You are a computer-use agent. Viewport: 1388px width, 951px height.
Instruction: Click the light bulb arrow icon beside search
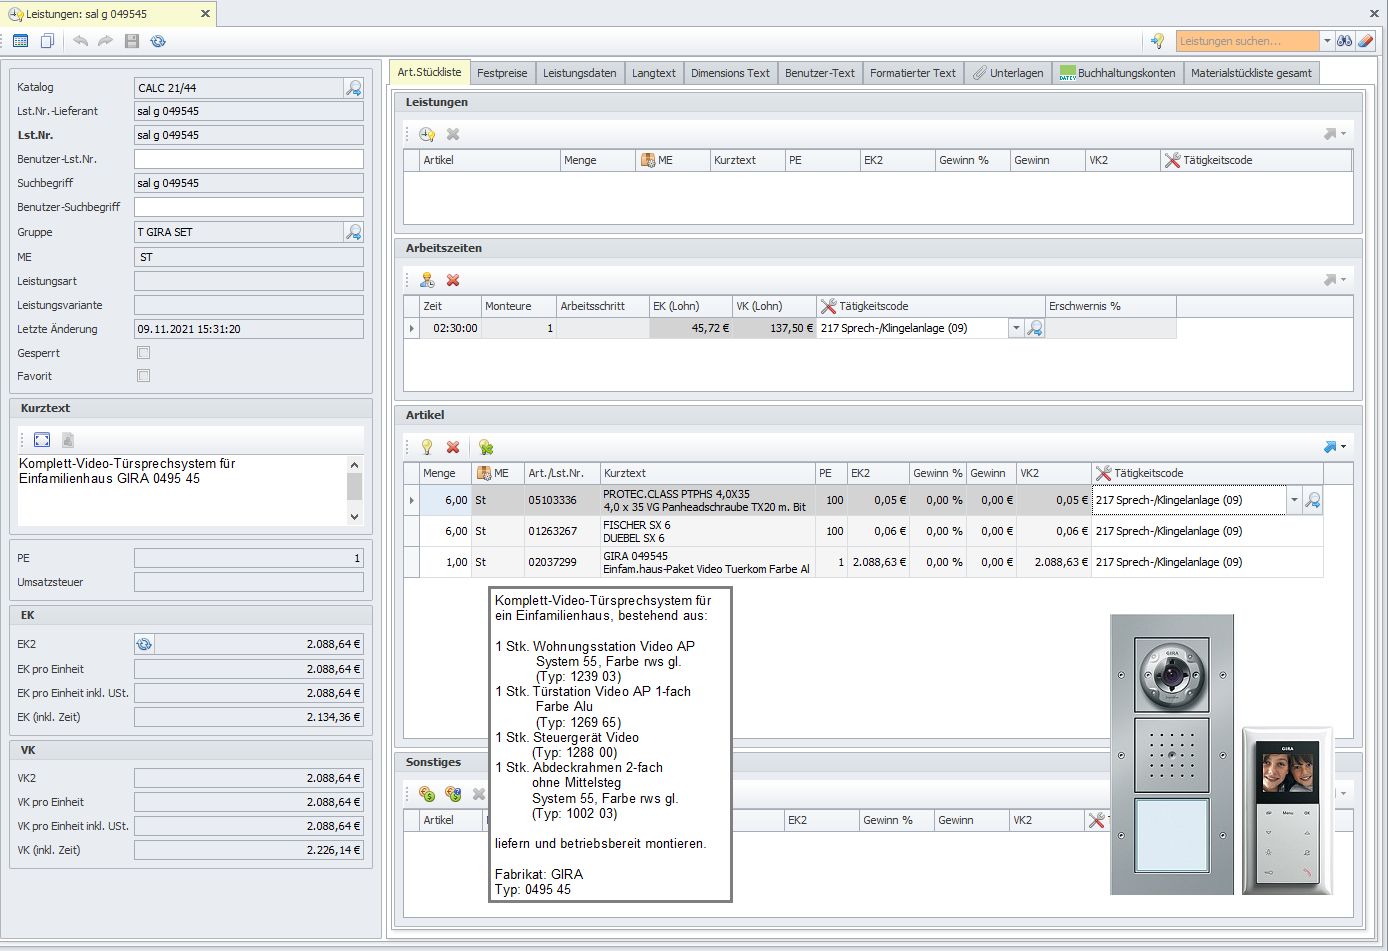[1157, 41]
